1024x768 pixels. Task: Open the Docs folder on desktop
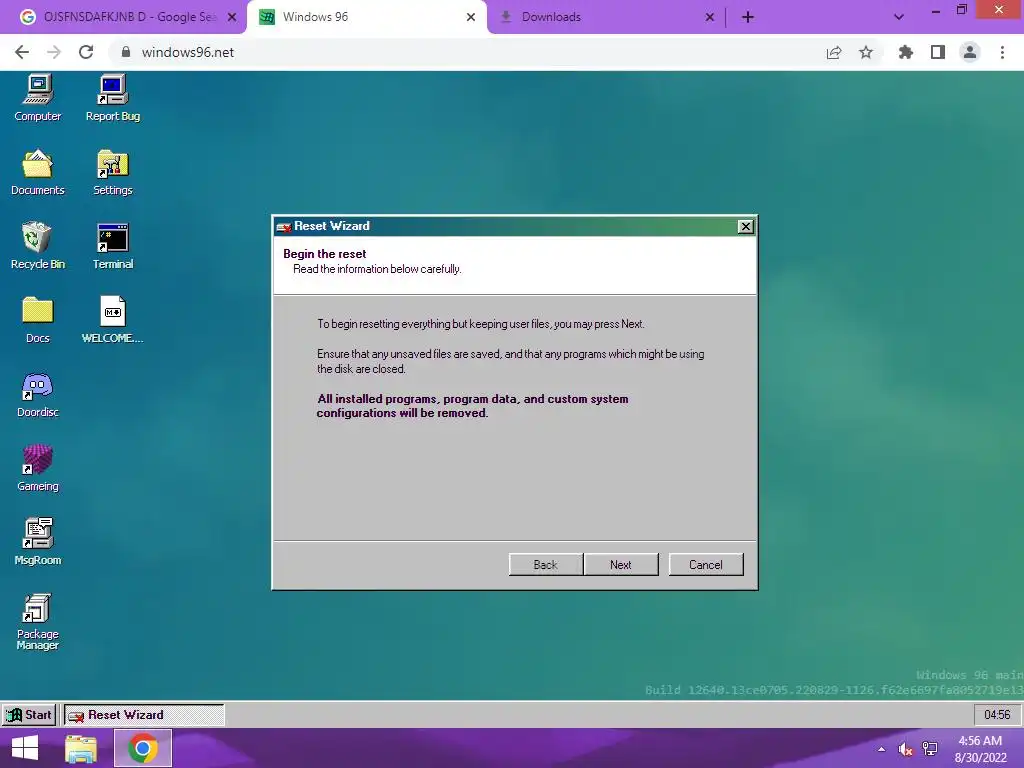point(37,320)
